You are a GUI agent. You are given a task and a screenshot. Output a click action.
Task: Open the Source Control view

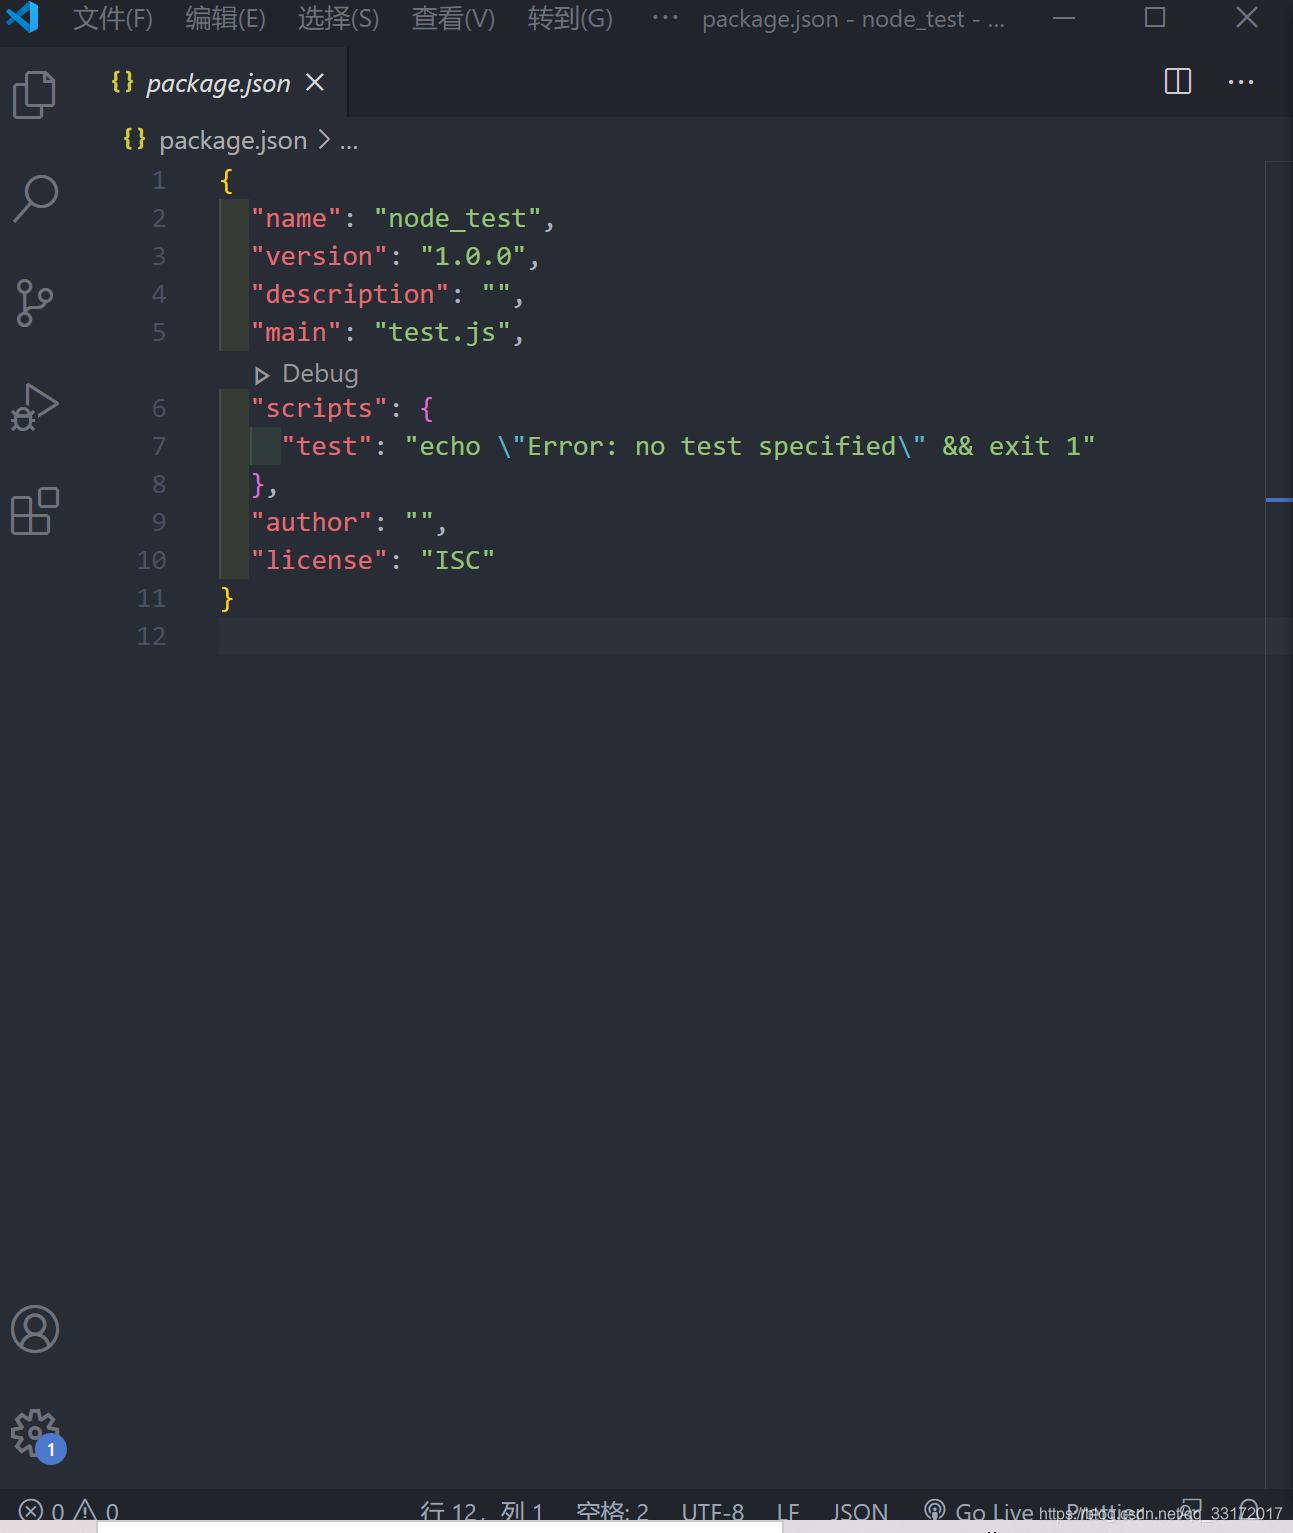point(35,303)
